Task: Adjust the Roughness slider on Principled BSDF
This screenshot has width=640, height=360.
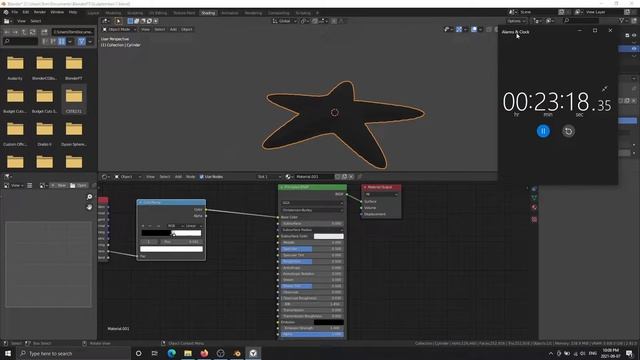Action: (312, 261)
